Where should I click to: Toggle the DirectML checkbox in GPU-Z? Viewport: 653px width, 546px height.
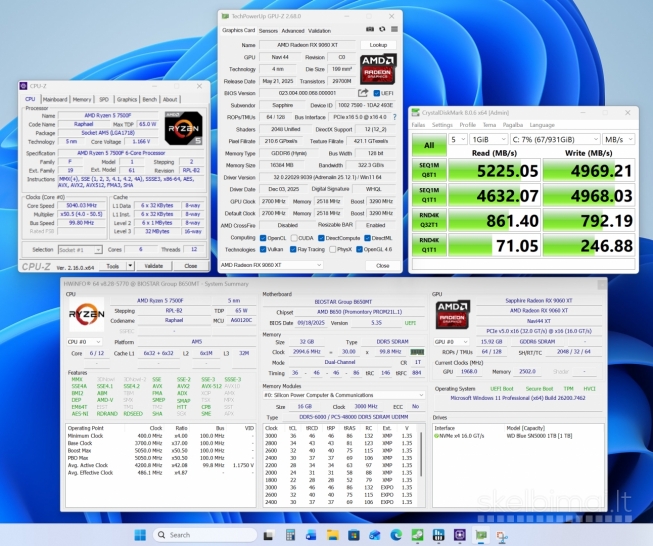coord(367,238)
